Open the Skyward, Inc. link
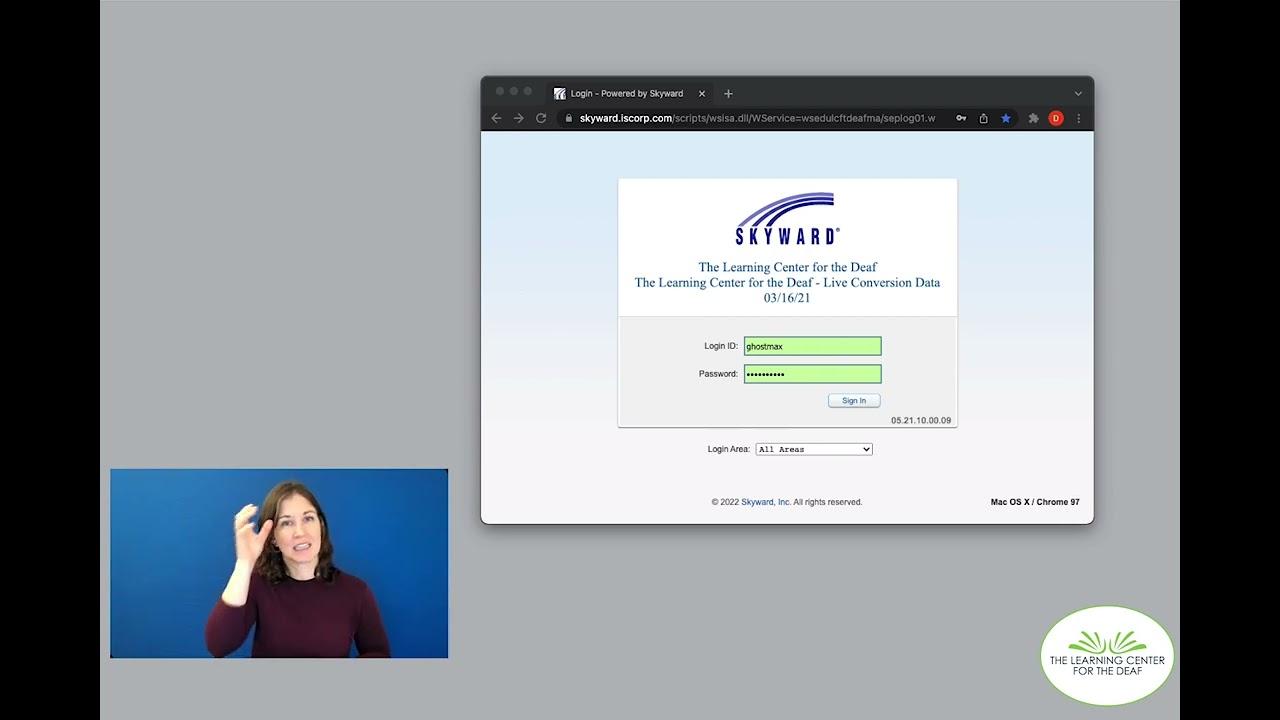This screenshot has width=1280, height=720. pyautogui.click(x=766, y=502)
